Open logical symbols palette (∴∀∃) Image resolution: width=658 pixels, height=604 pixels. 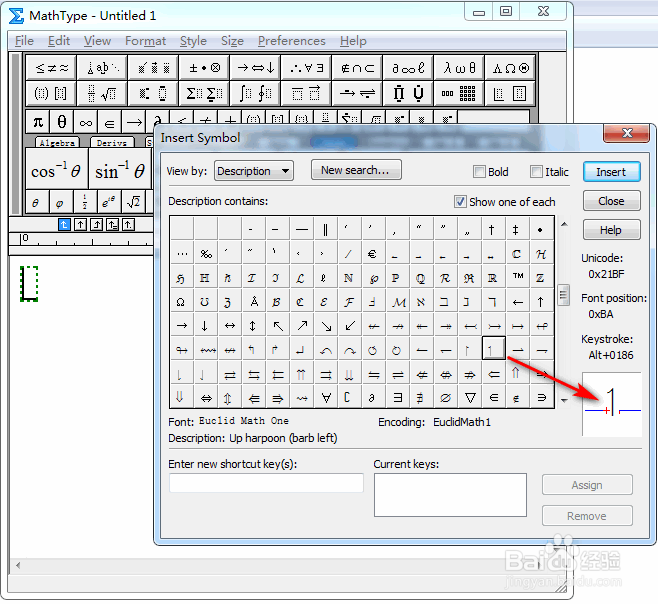[306, 68]
